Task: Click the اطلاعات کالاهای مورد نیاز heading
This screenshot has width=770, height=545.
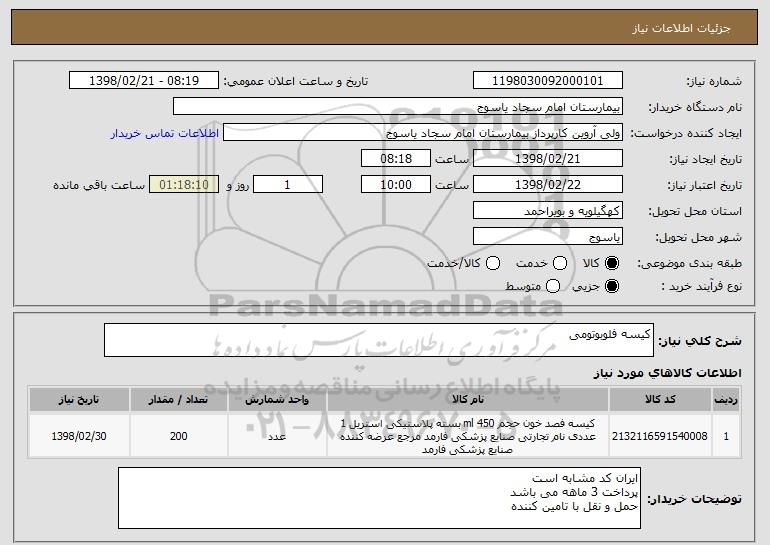Action: [x=667, y=373]
